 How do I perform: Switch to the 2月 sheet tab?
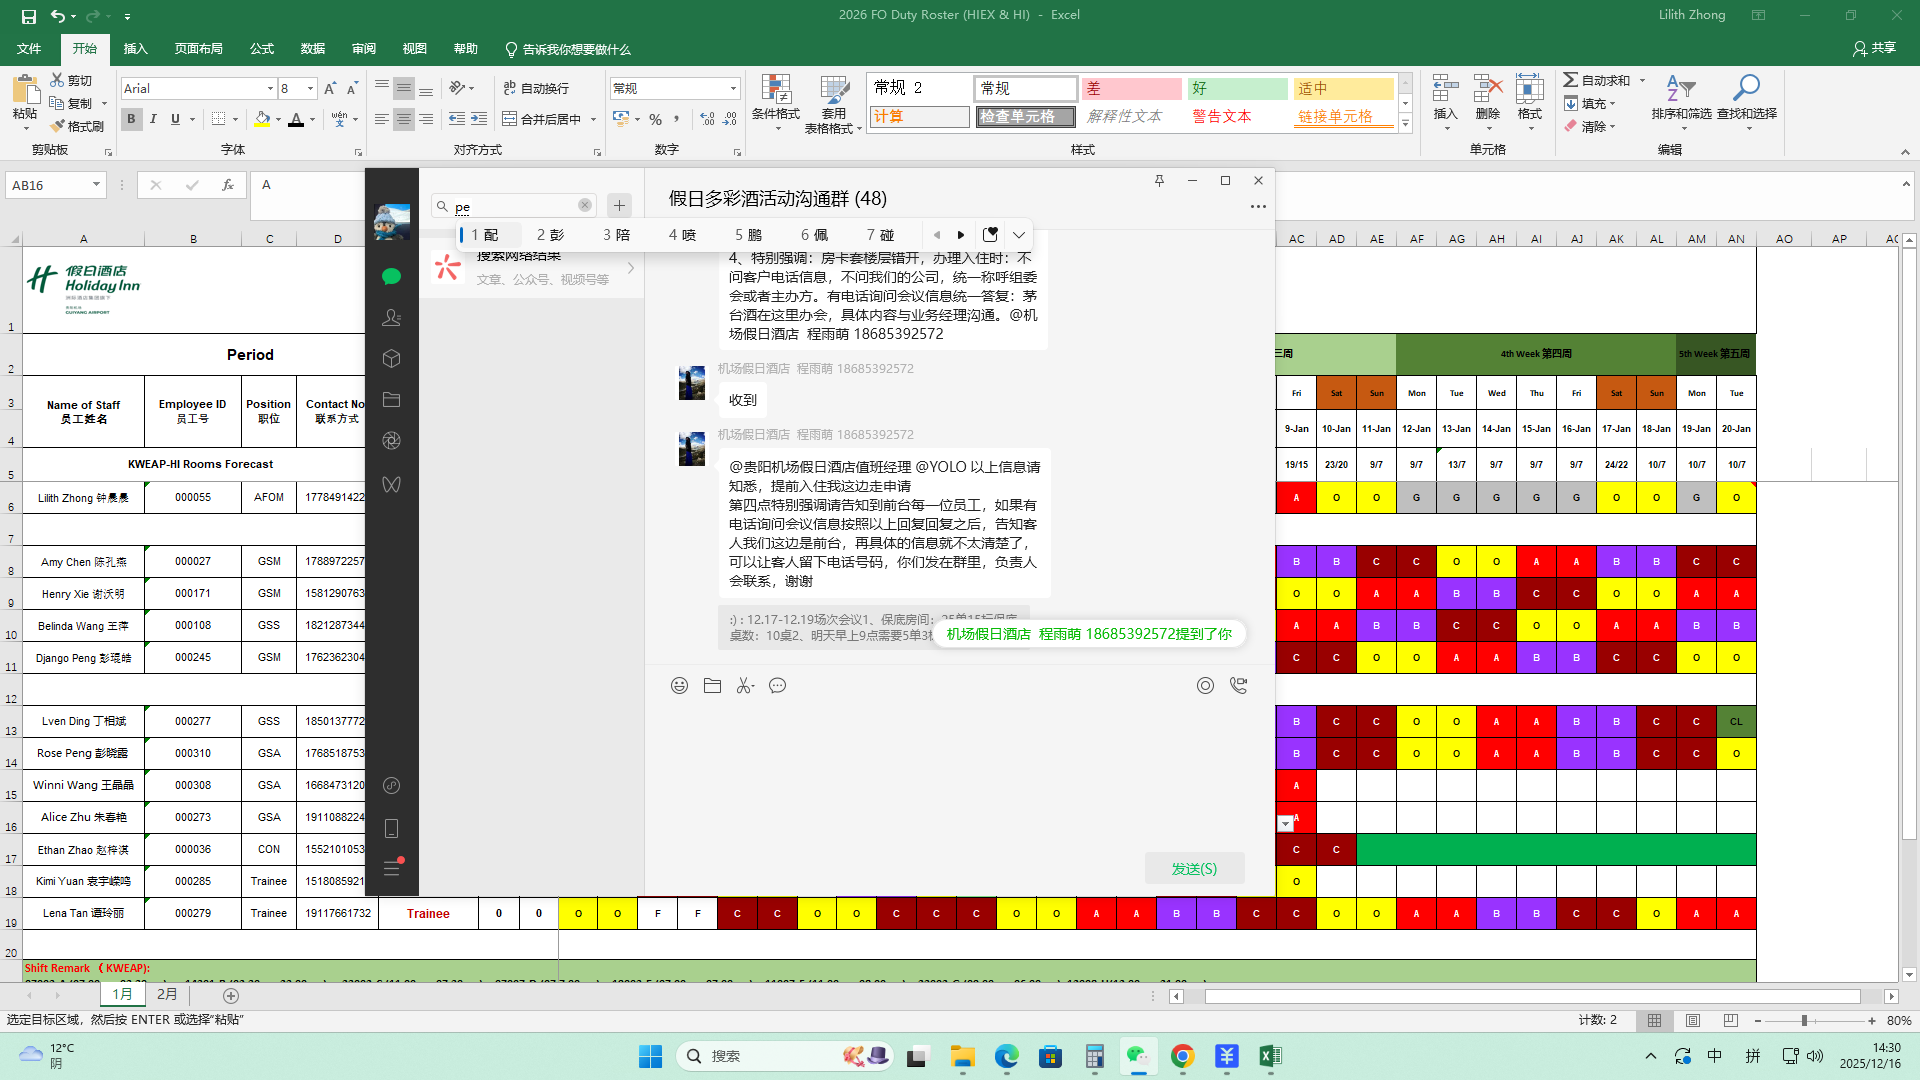pyautogui.click(x=167, y=995)
